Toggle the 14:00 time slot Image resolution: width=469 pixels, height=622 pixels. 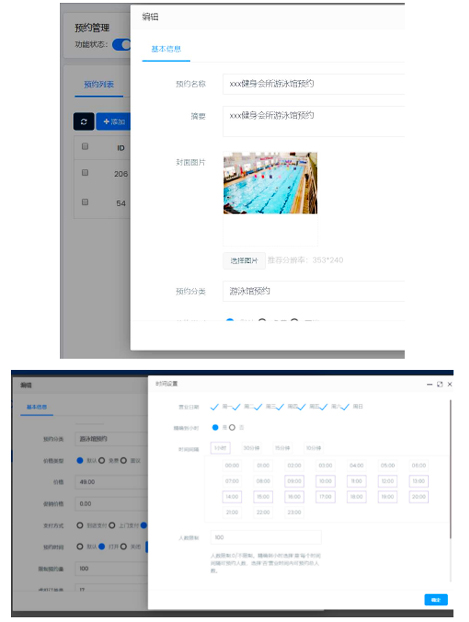point(232,497)
